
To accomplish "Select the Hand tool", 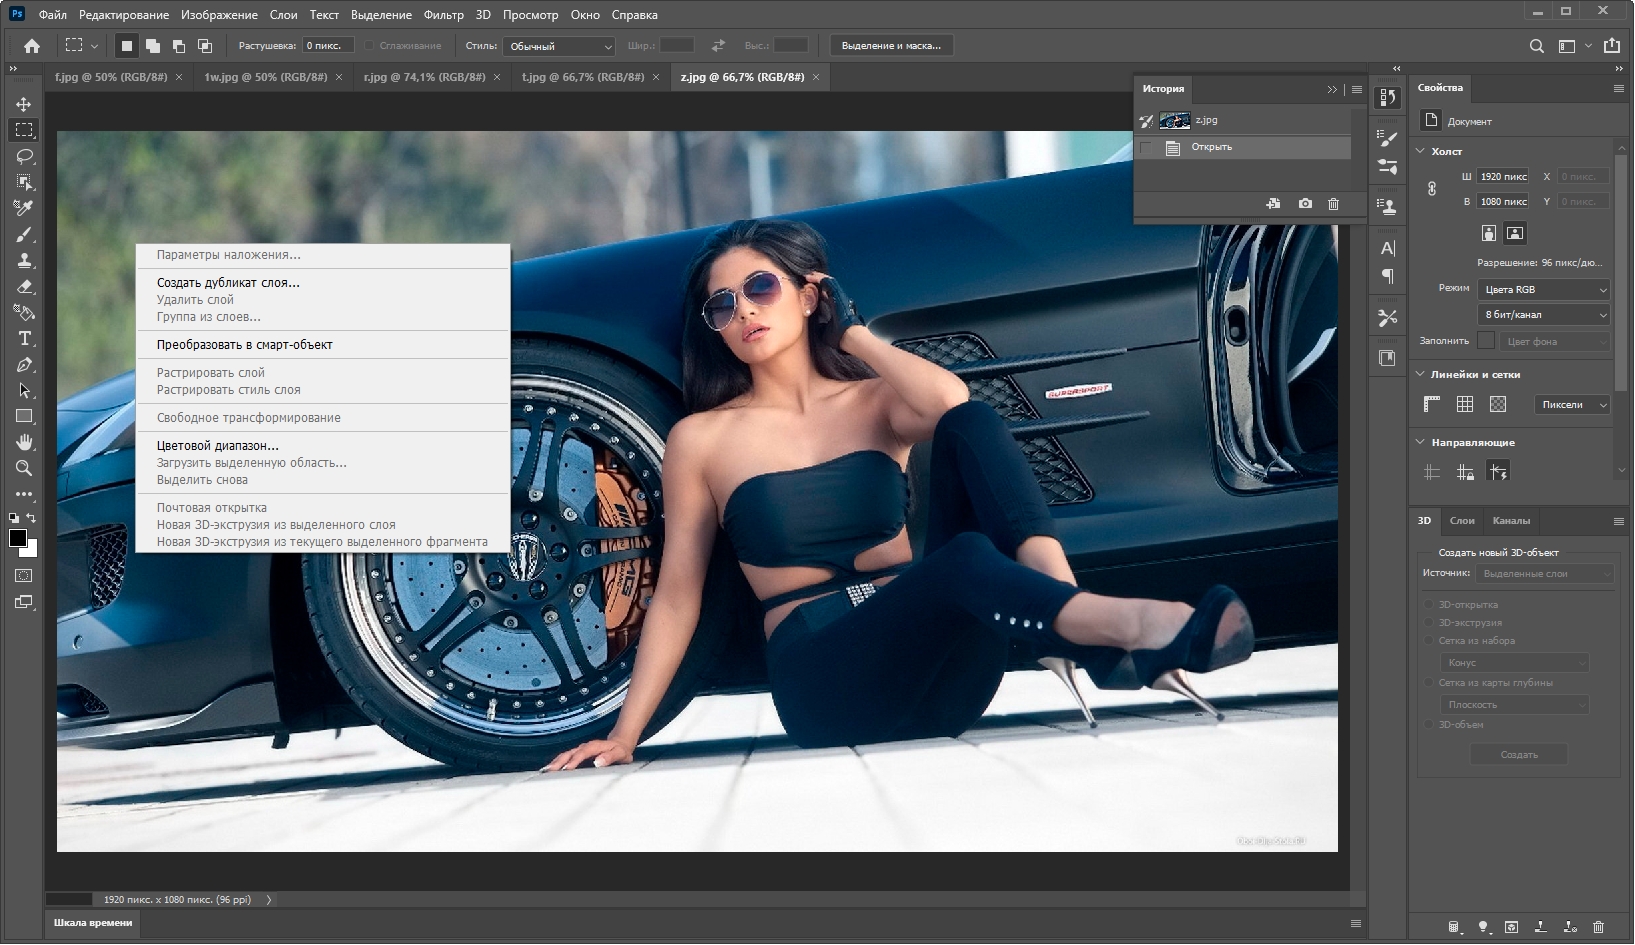I will [x=24, y=442].
